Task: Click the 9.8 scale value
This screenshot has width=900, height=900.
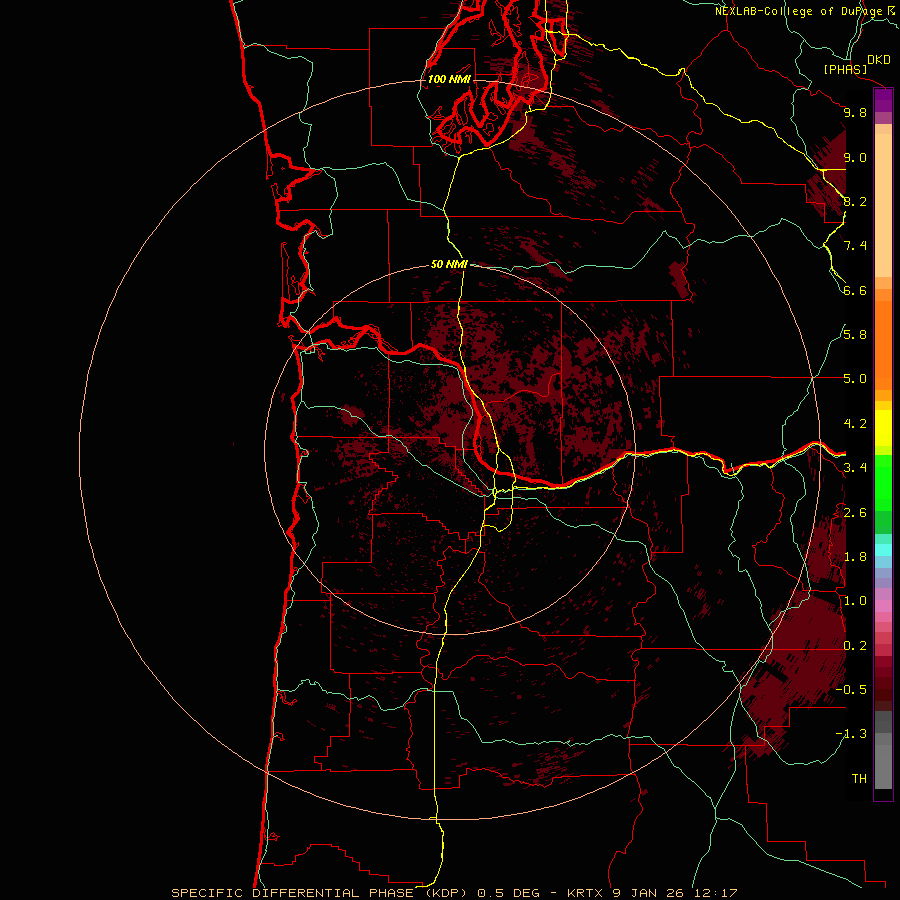Action: (x=855, y=113)
